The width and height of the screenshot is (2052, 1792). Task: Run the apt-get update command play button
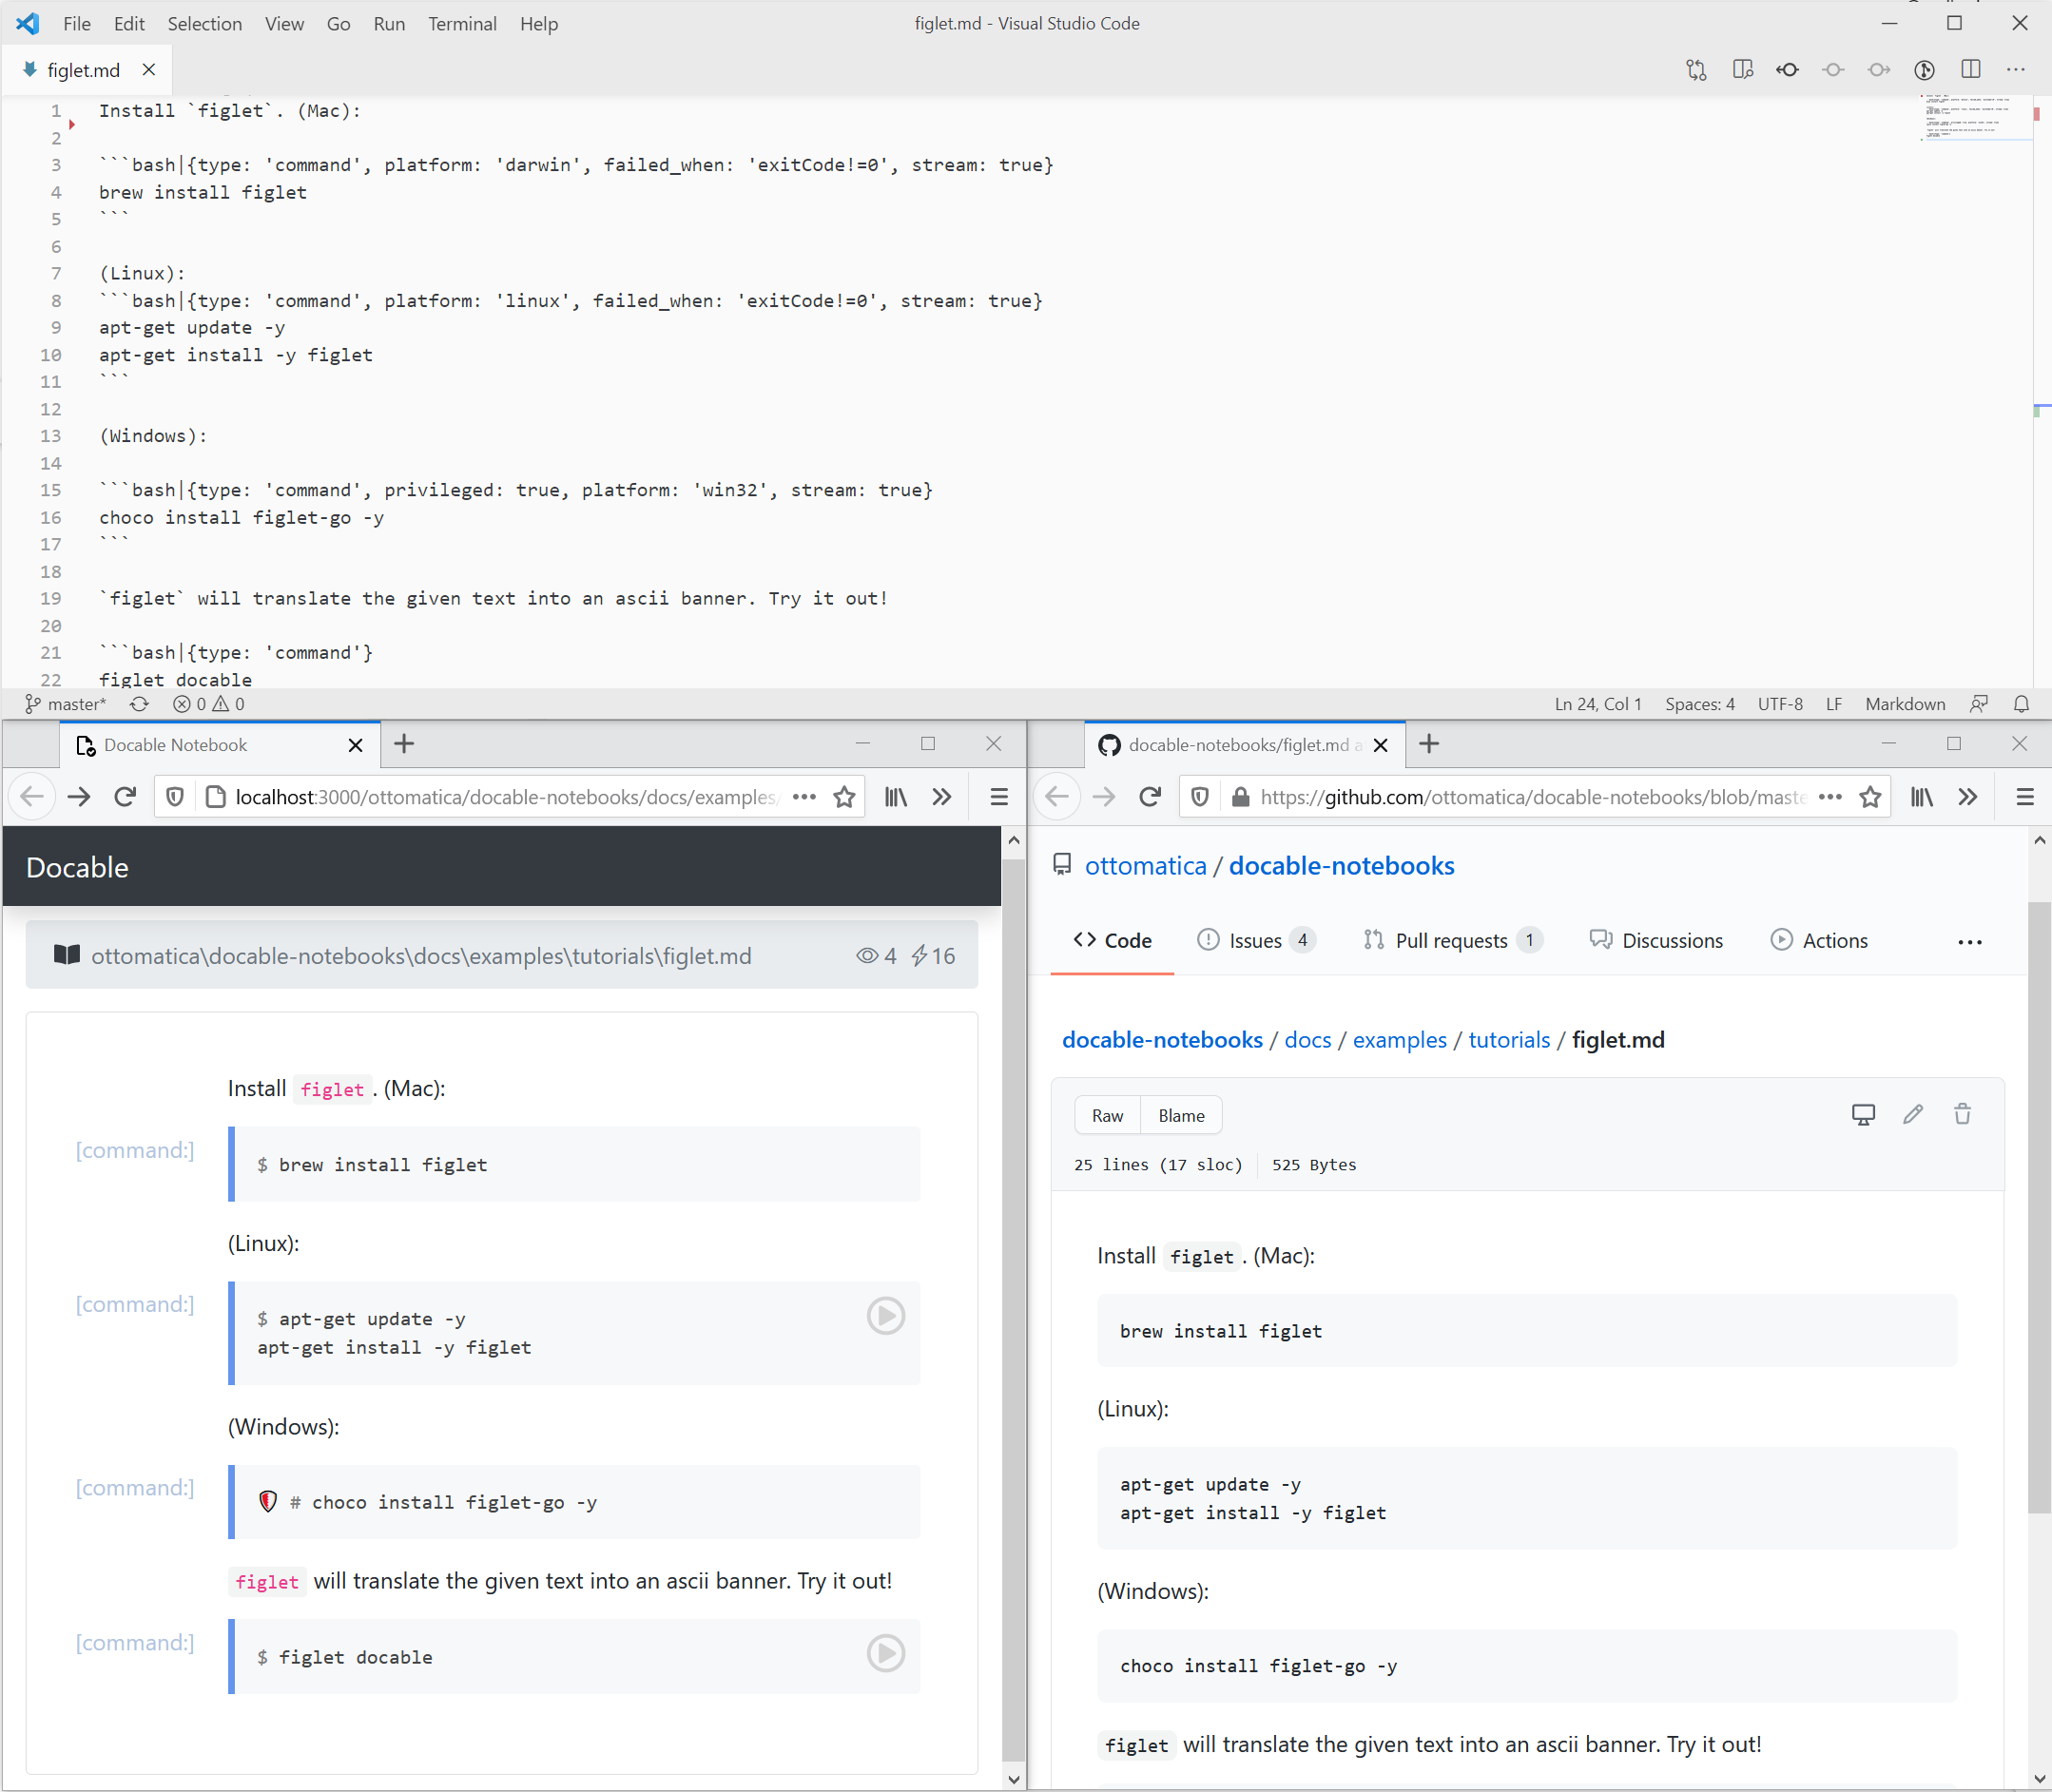[885, 1315]
